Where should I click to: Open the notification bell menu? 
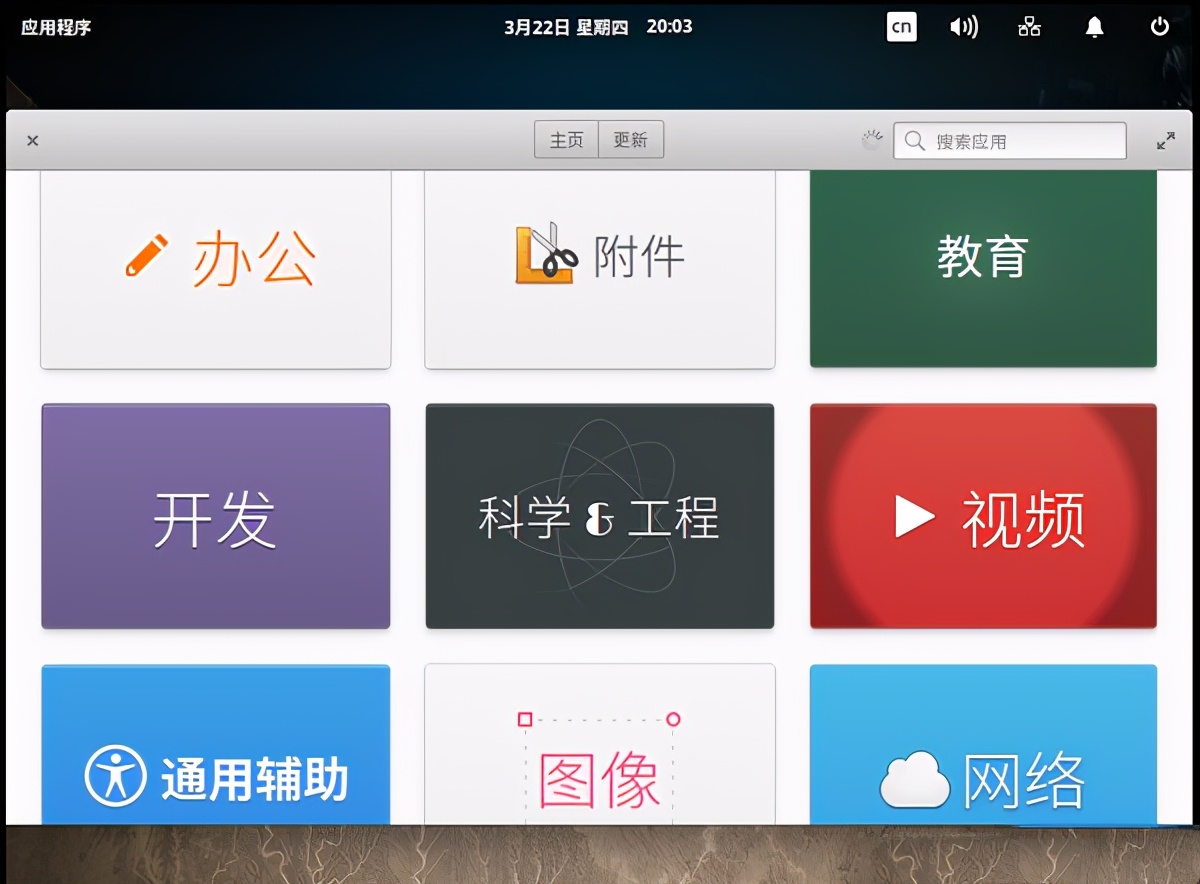click(x=1093, y=27)
